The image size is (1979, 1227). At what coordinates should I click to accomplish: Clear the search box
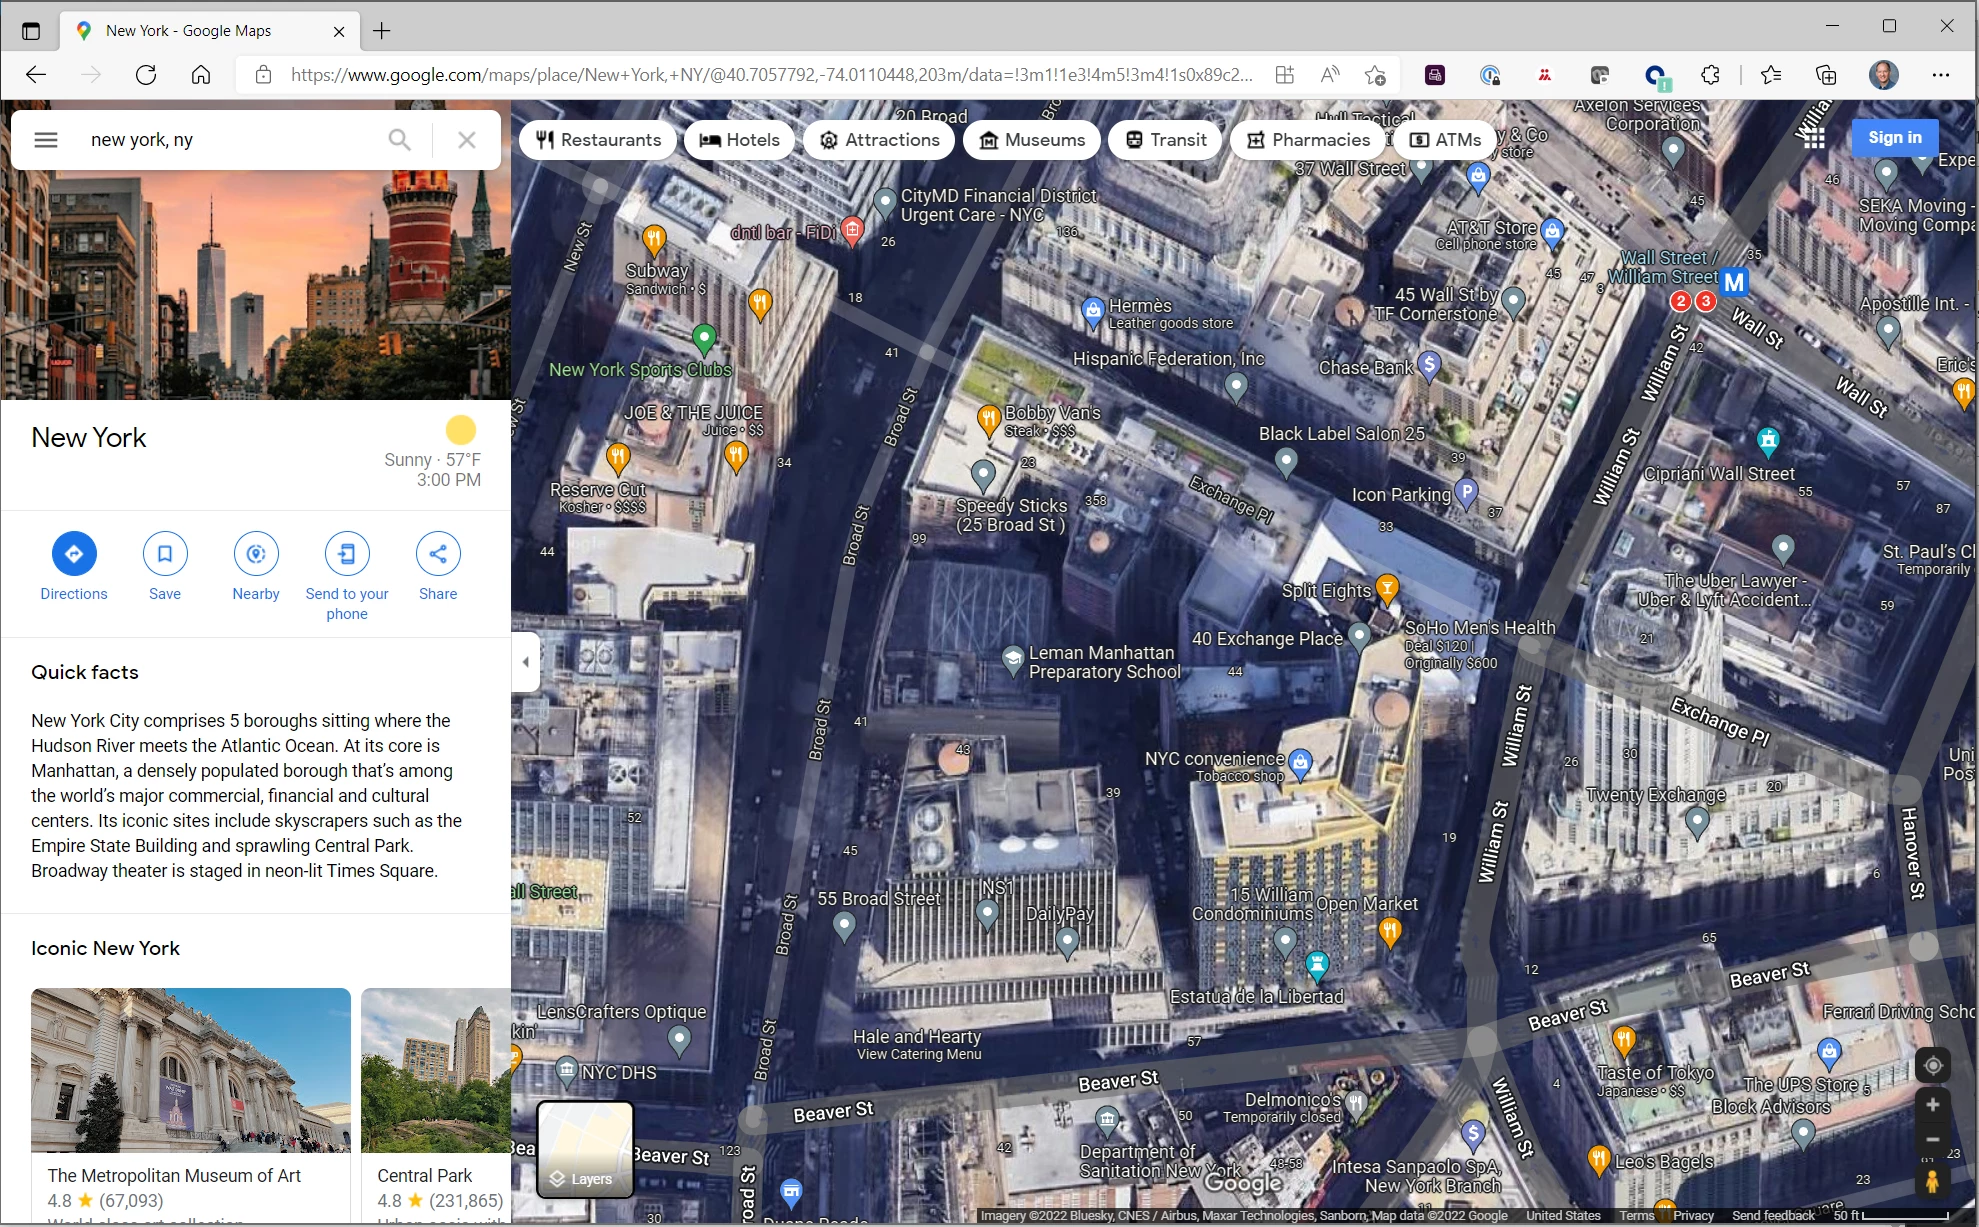466,140
